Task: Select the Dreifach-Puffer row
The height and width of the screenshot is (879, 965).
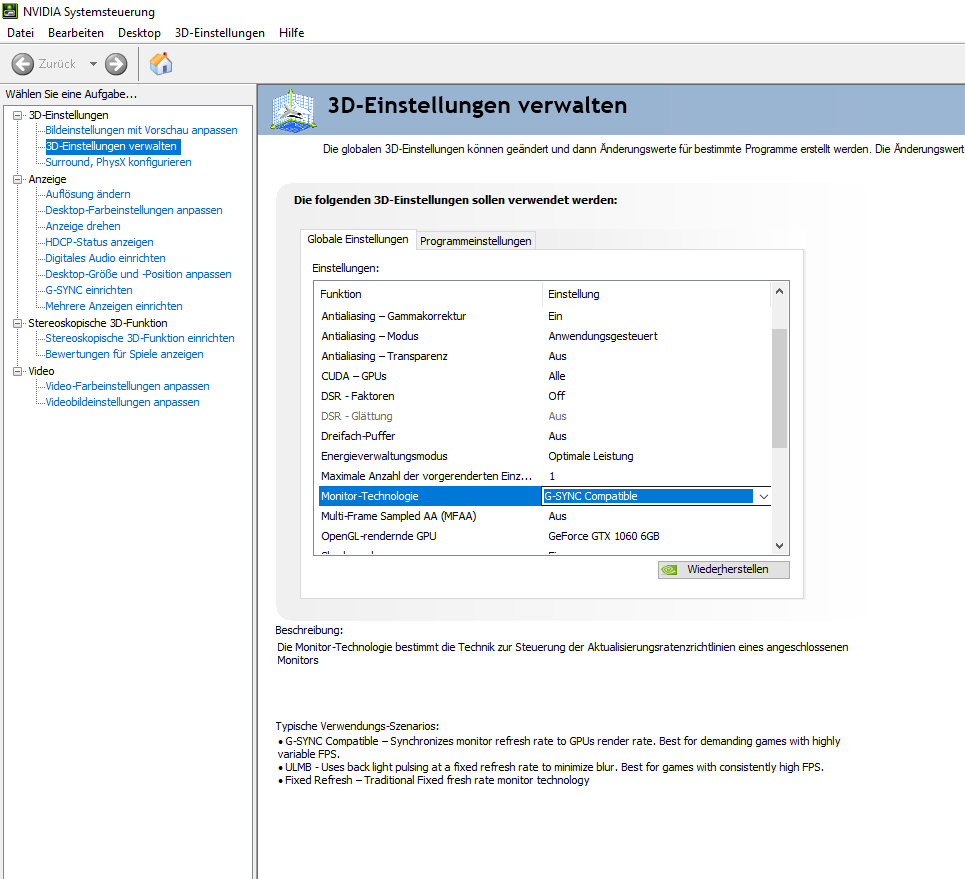Action: click(x=545, y=436)
